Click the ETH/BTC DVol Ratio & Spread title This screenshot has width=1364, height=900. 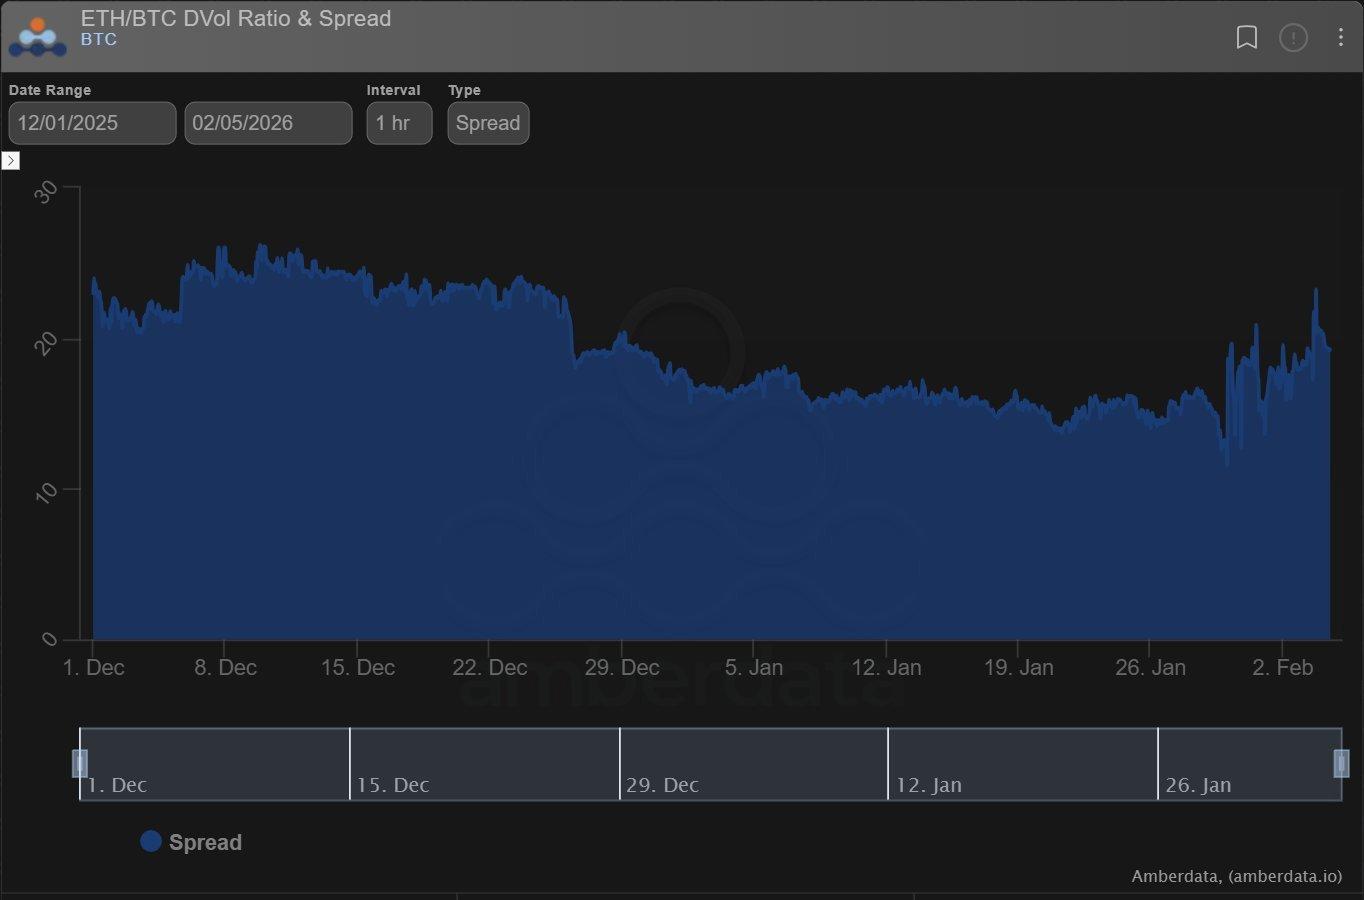click(x=236, y=18)
